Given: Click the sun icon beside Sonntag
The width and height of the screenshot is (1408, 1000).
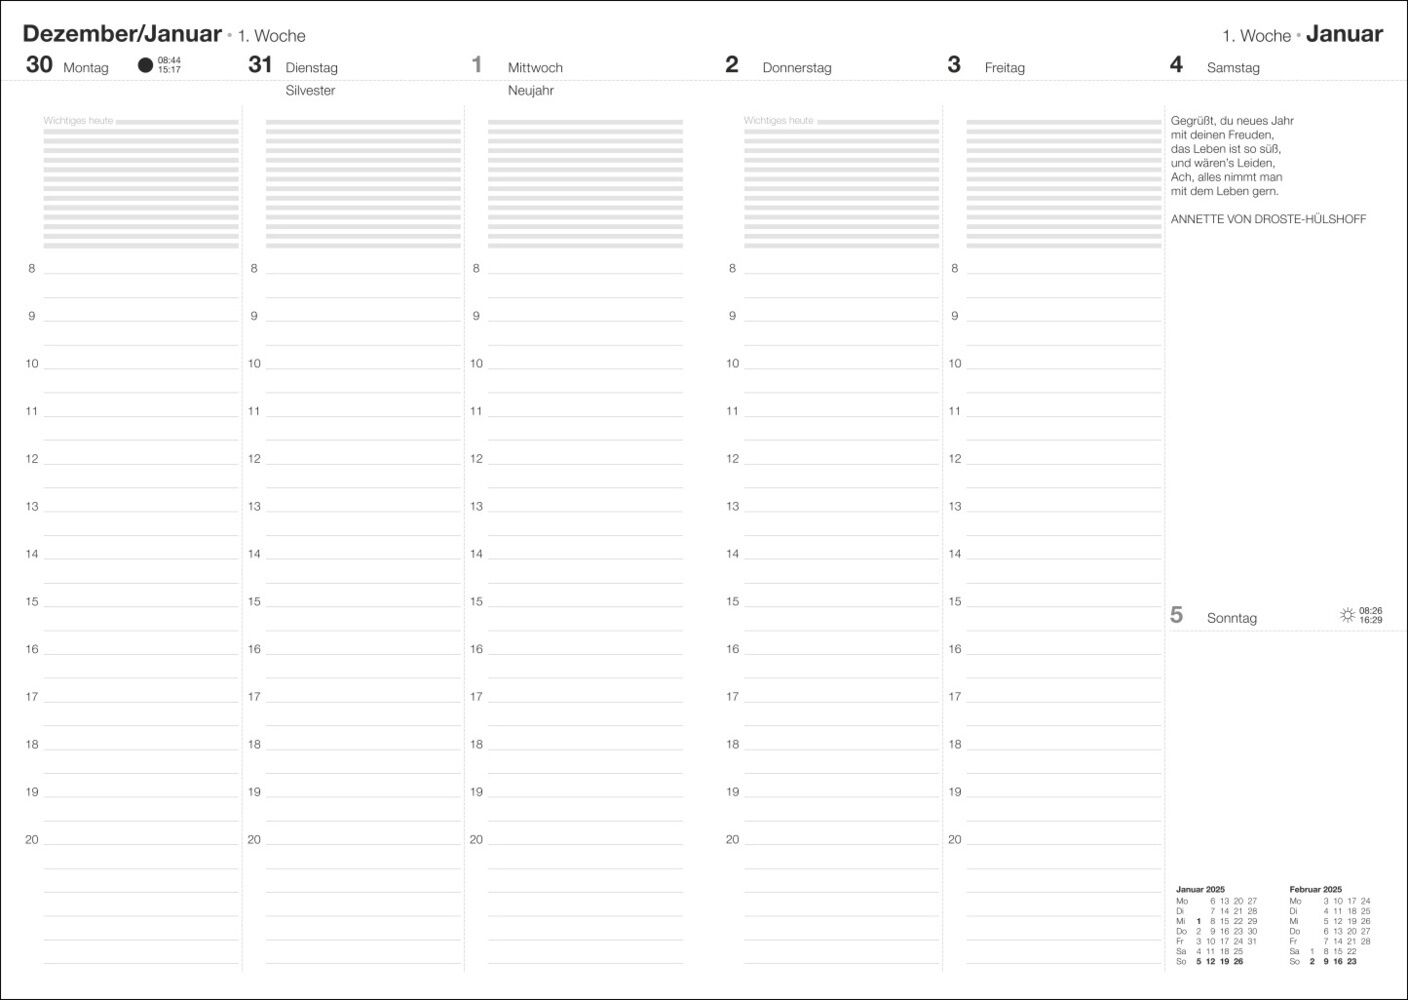Looking at the screenshot, I should [x=1347, y=615].
